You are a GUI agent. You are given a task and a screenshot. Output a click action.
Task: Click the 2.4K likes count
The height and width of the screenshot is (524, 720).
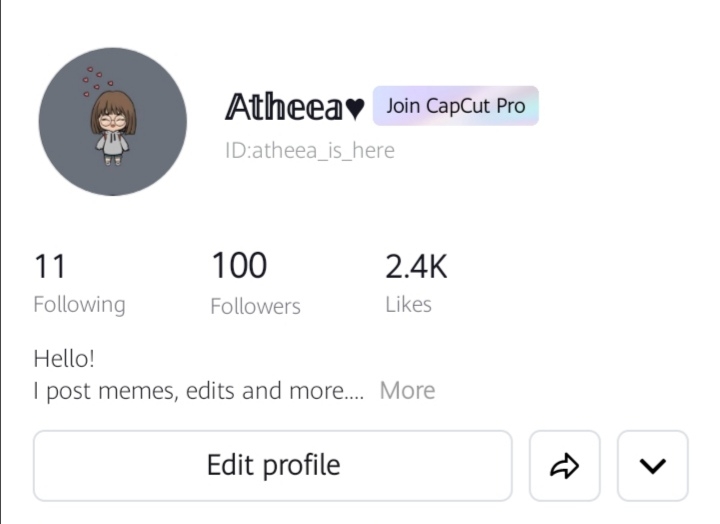(x=416, y=266)
